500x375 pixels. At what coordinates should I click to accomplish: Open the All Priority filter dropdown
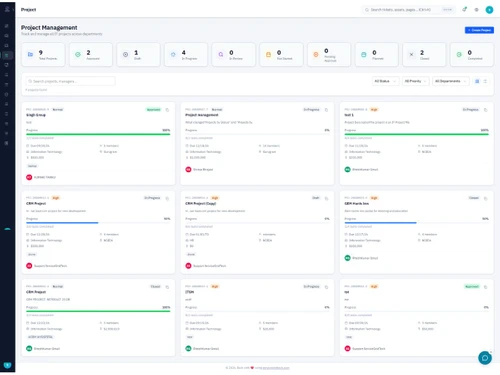click(x=416, y=81)
